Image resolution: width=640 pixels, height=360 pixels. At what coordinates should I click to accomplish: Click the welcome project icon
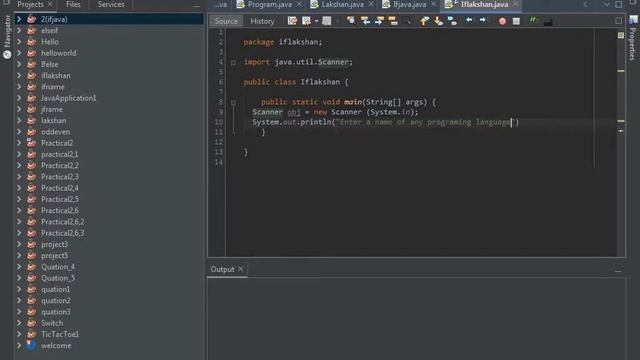(x=31, y=345)
